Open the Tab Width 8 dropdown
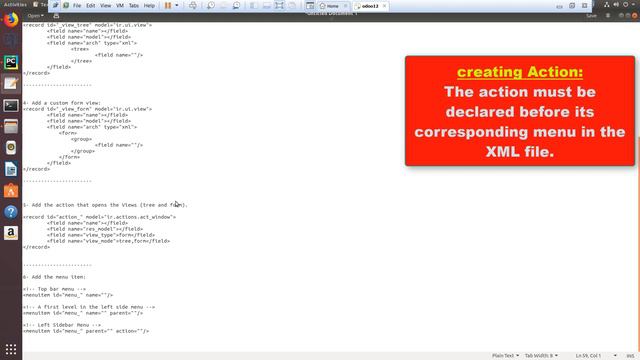The height and width of the screenshot is (360, 640). (x=541, y=356)
